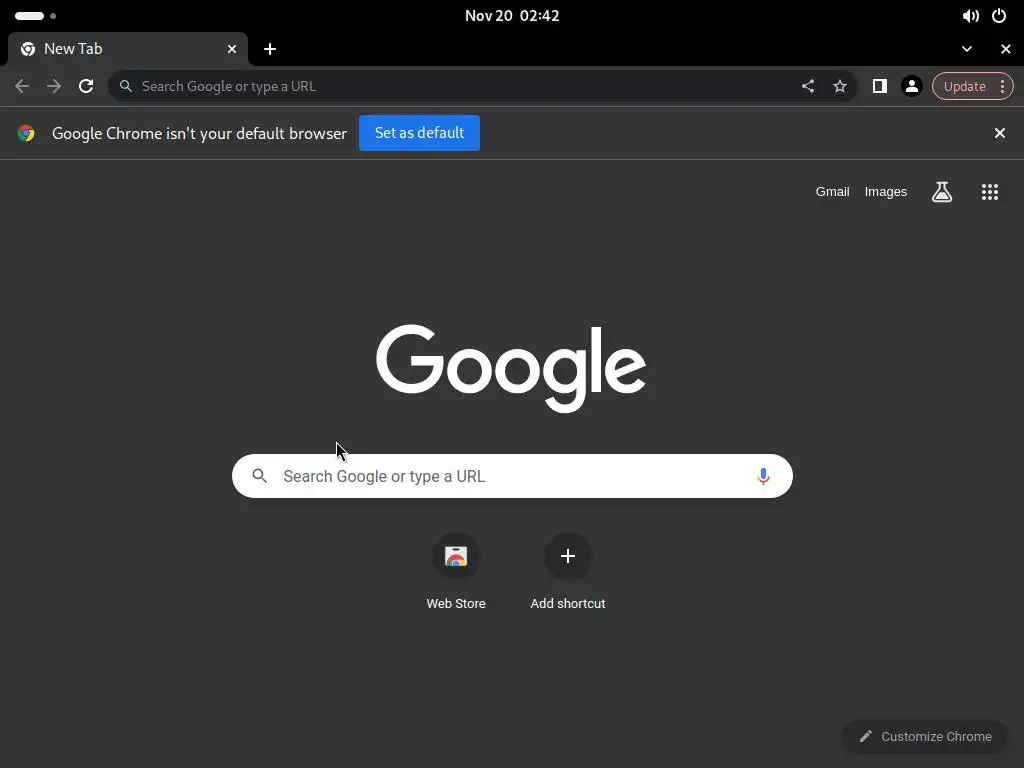Open the Google apps grid
Viewport: 1024px width, 768px height.
(990, 192)
